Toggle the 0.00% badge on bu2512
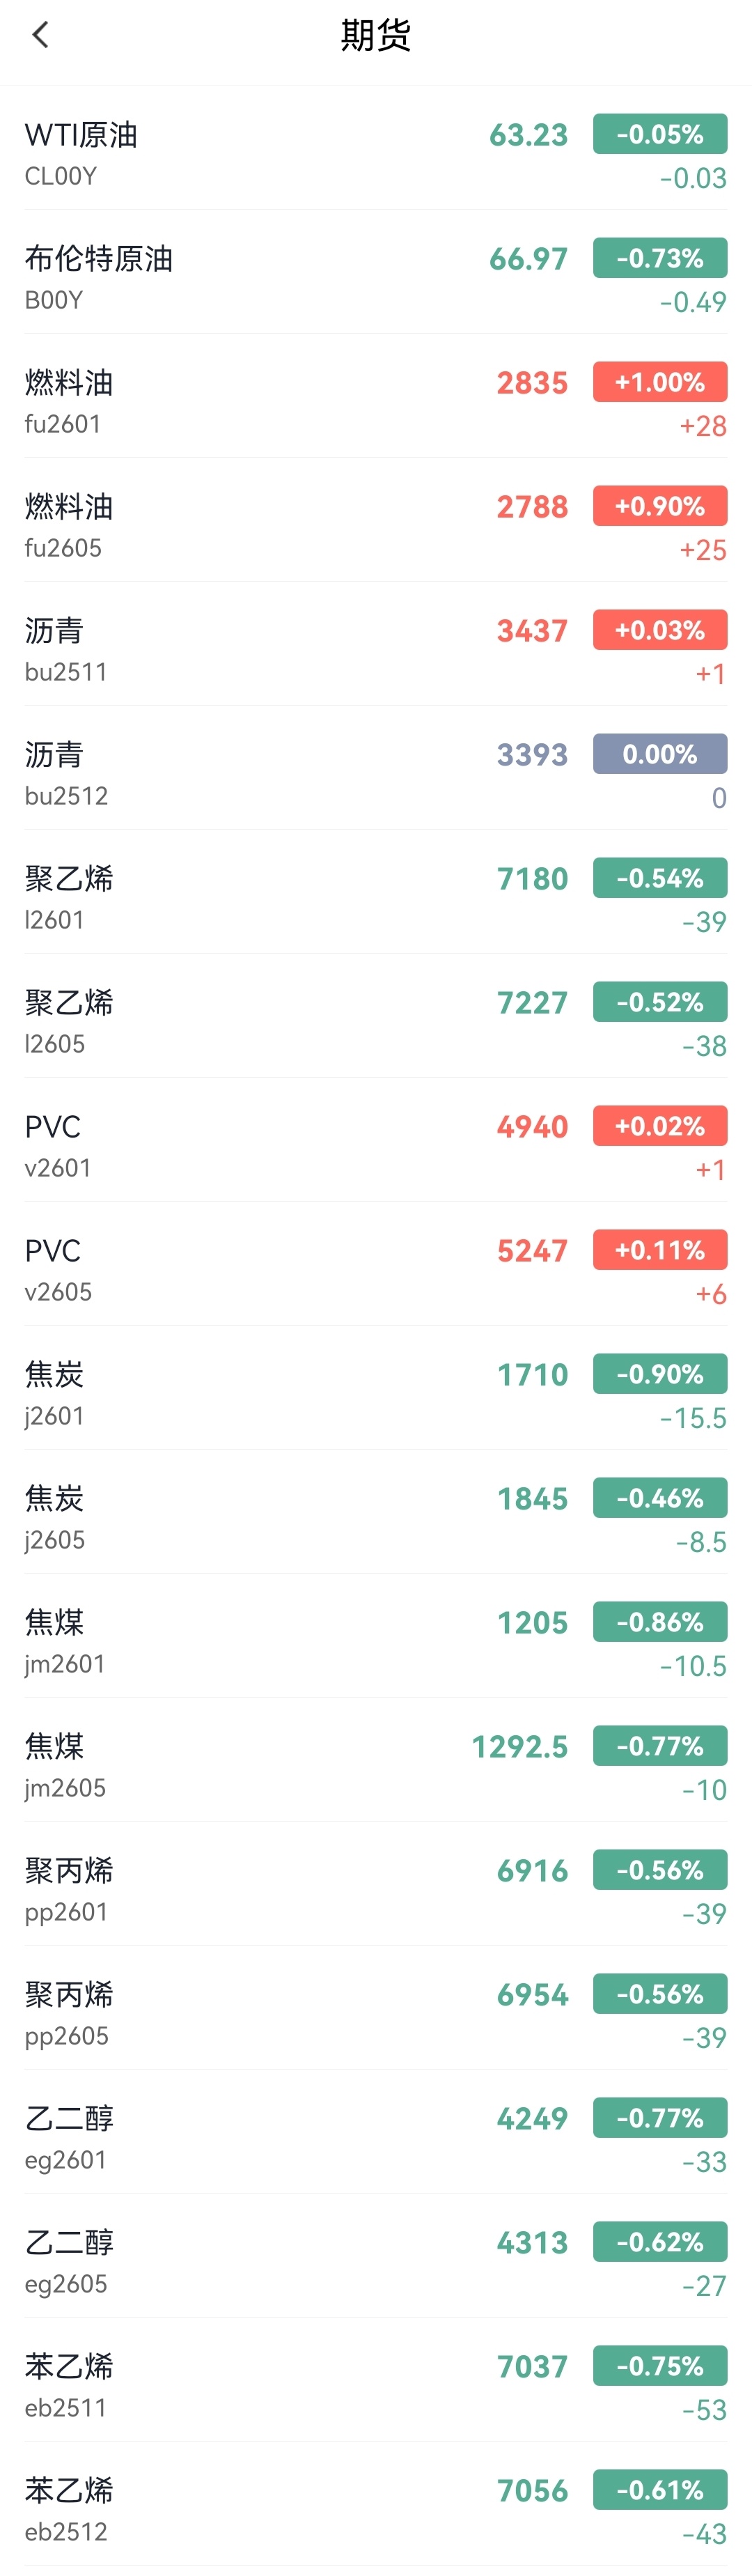 tap(659, 754)
